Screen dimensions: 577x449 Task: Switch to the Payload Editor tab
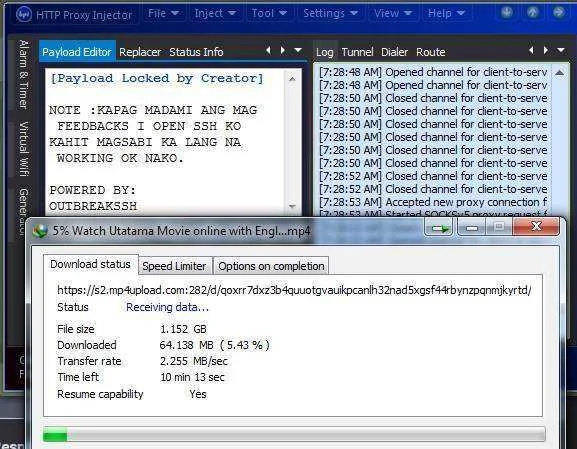[x=77, y=52]
